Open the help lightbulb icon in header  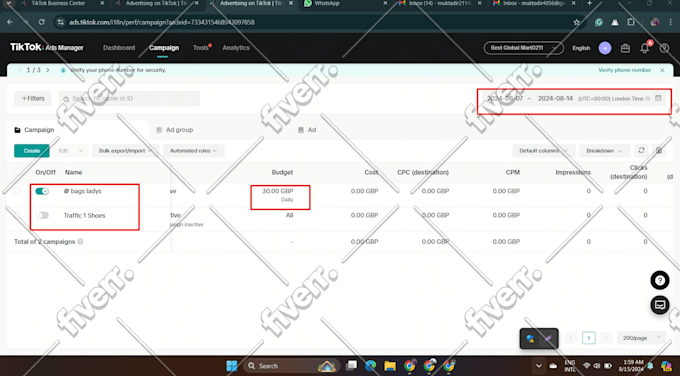[x=664, y=48]
